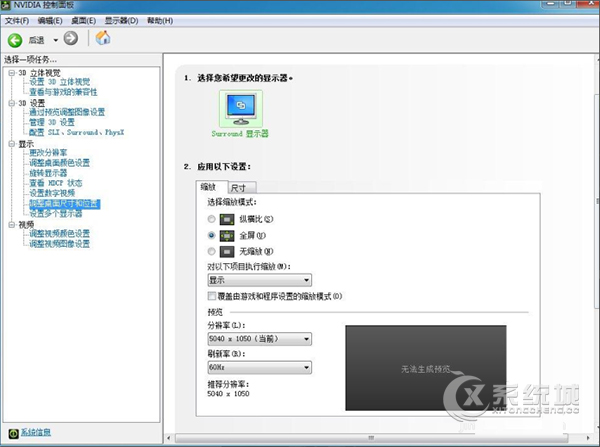The height and width of the screenshot is (447, 600).
Task: Select the 无缩放 radio button
Action: point(211,251)
